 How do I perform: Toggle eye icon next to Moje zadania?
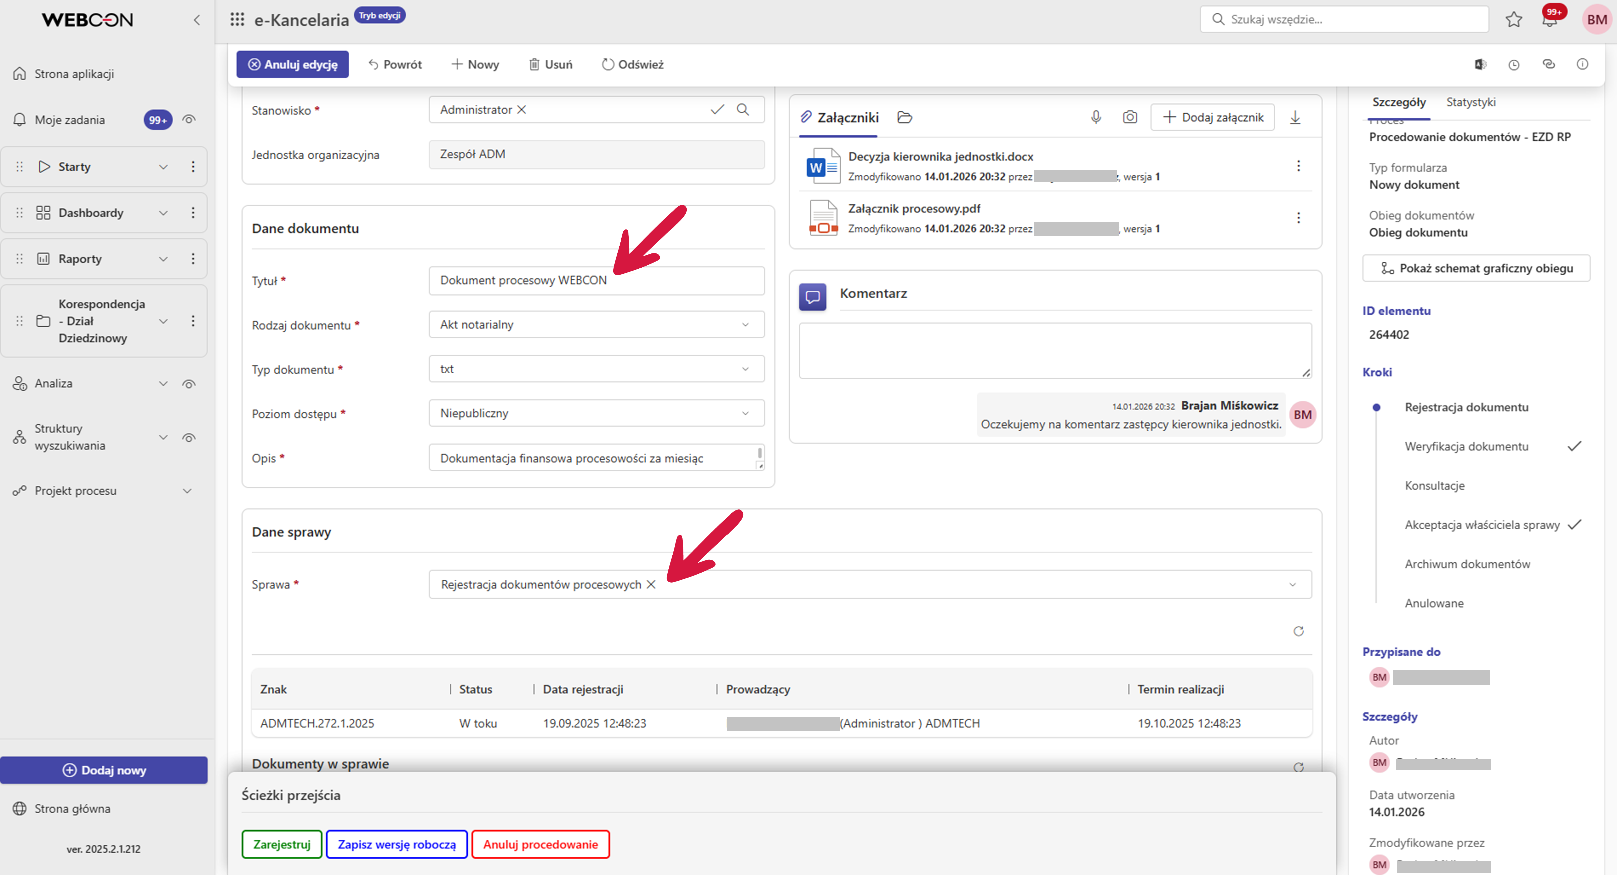[x=189, y=120]
